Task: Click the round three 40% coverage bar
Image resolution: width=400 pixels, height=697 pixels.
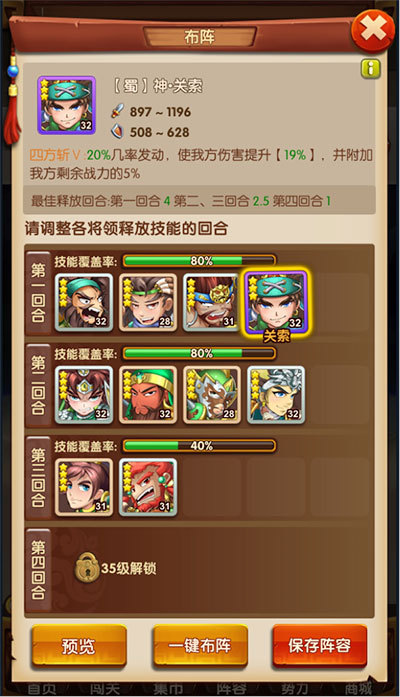Action: (199, 446)
